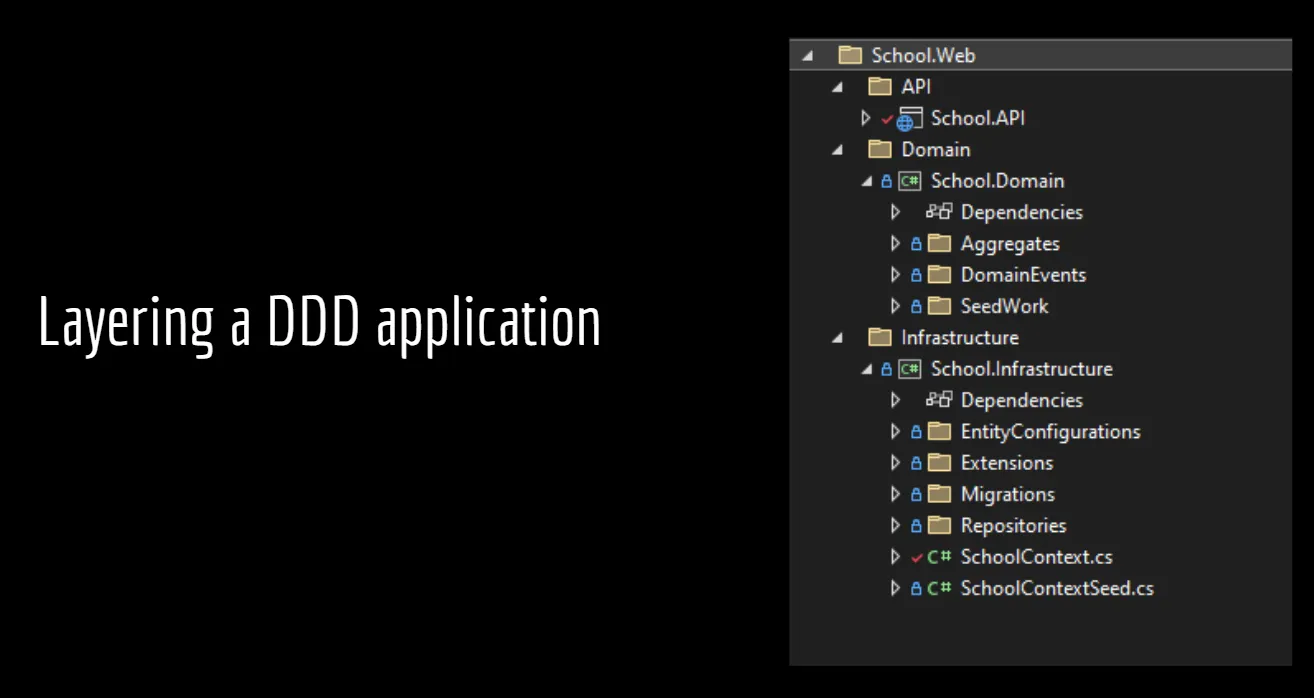
Task: Click the lock icon next to Aggregates
Action: pos(916,243)
